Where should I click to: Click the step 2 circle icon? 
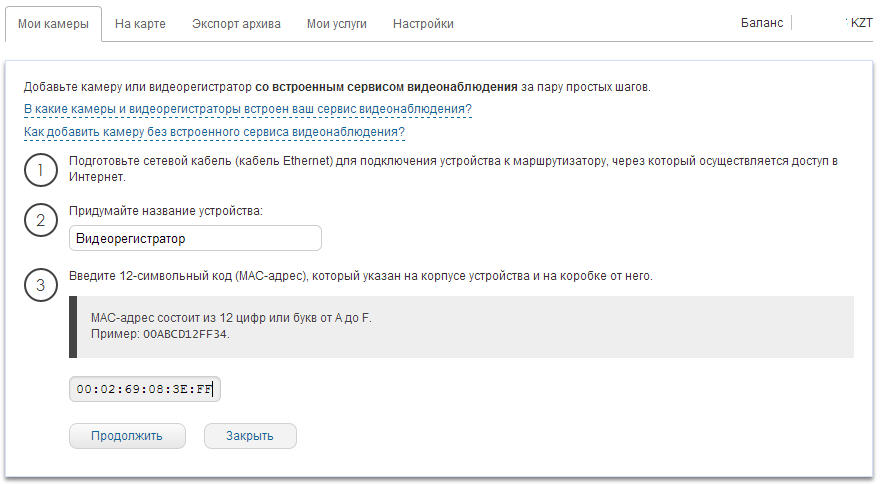click(40, 221)
